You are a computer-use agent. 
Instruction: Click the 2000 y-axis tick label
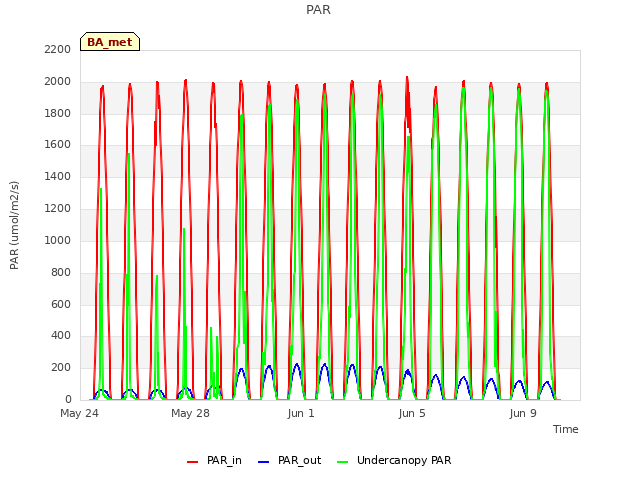(x=58, y=82)
